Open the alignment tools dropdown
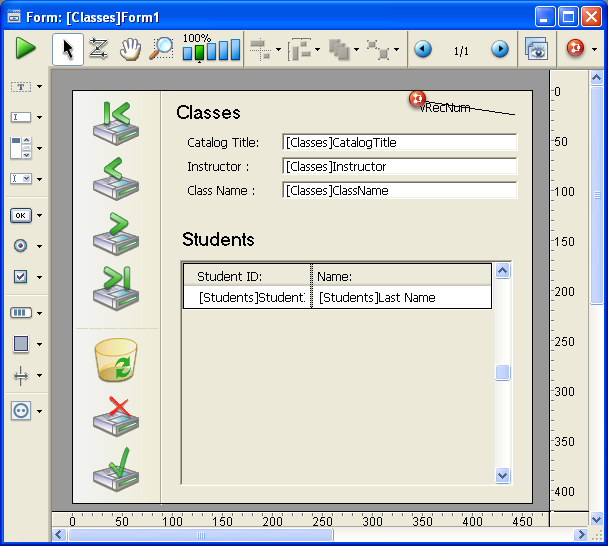Screen dimensions: 608x546 pos(278,49)
